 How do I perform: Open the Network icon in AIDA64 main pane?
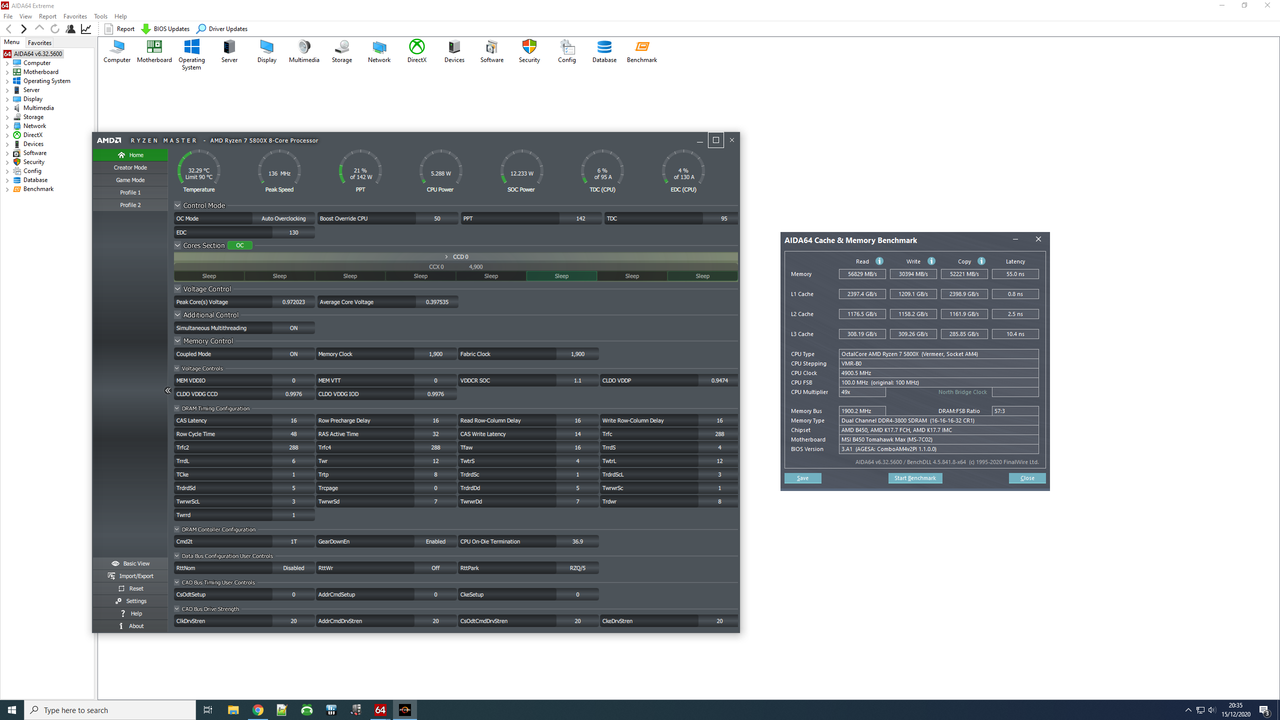379,47
